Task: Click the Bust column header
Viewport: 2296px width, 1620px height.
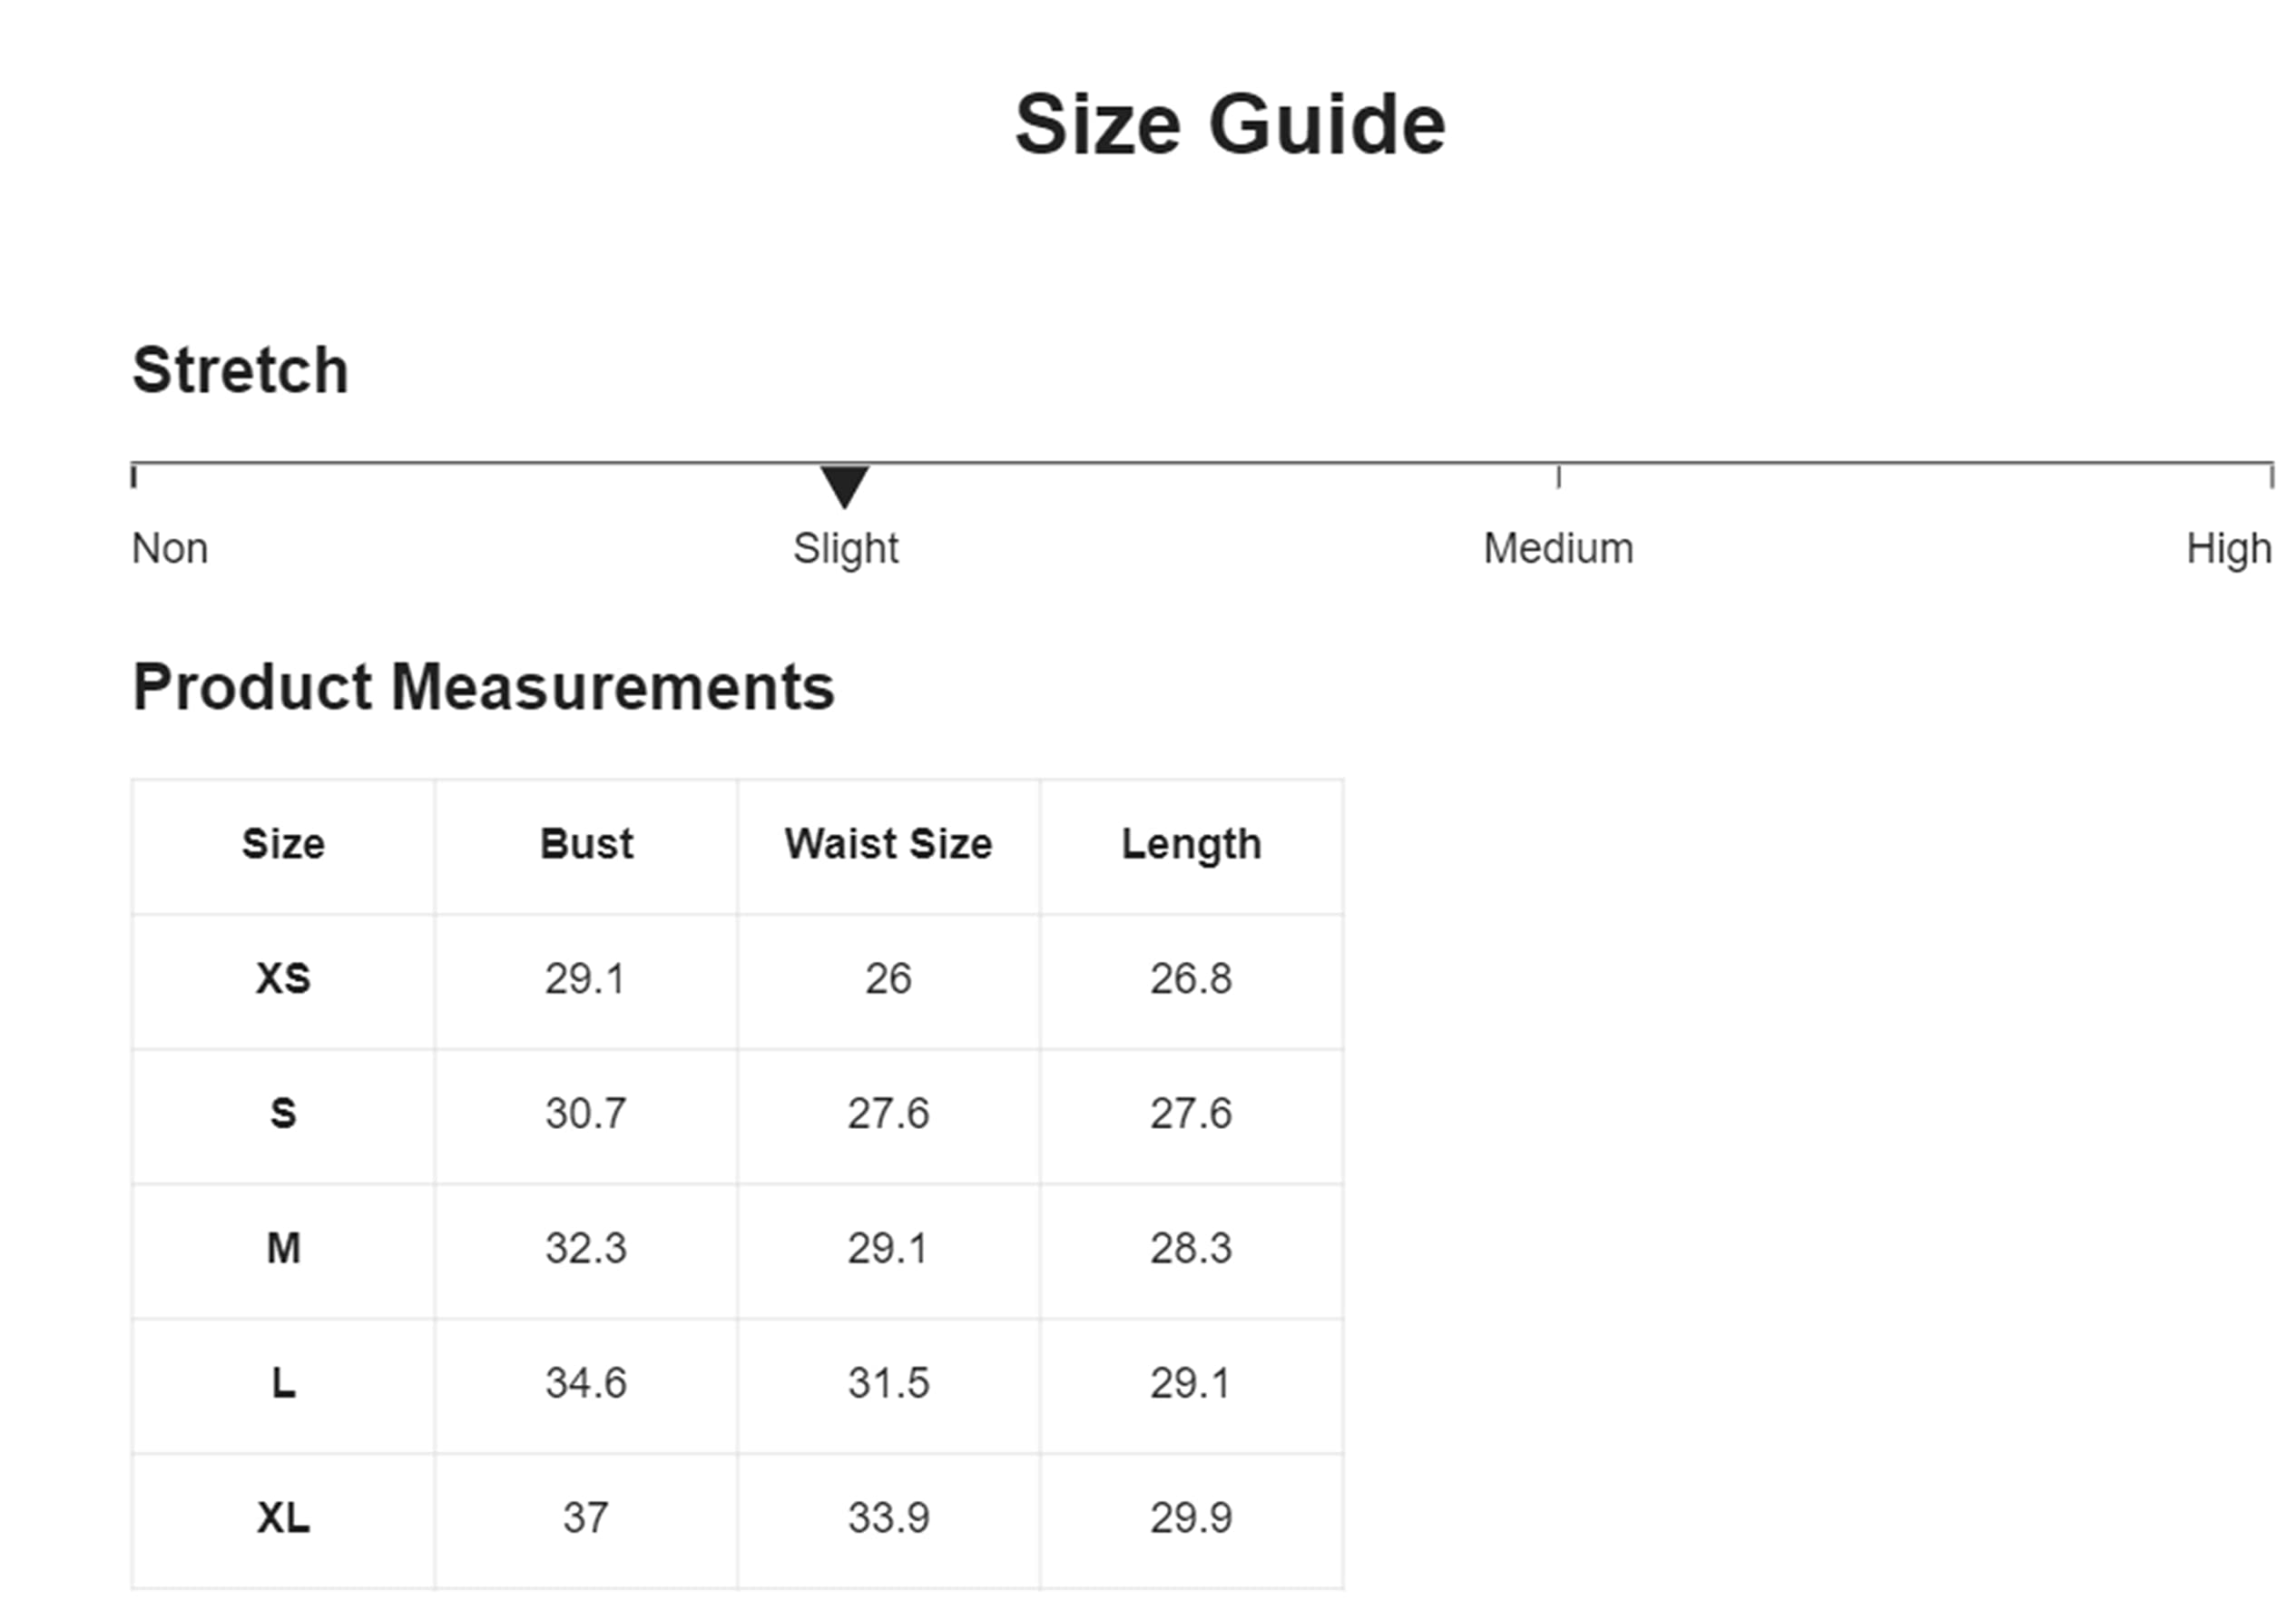Action: [x=586, y=844]
